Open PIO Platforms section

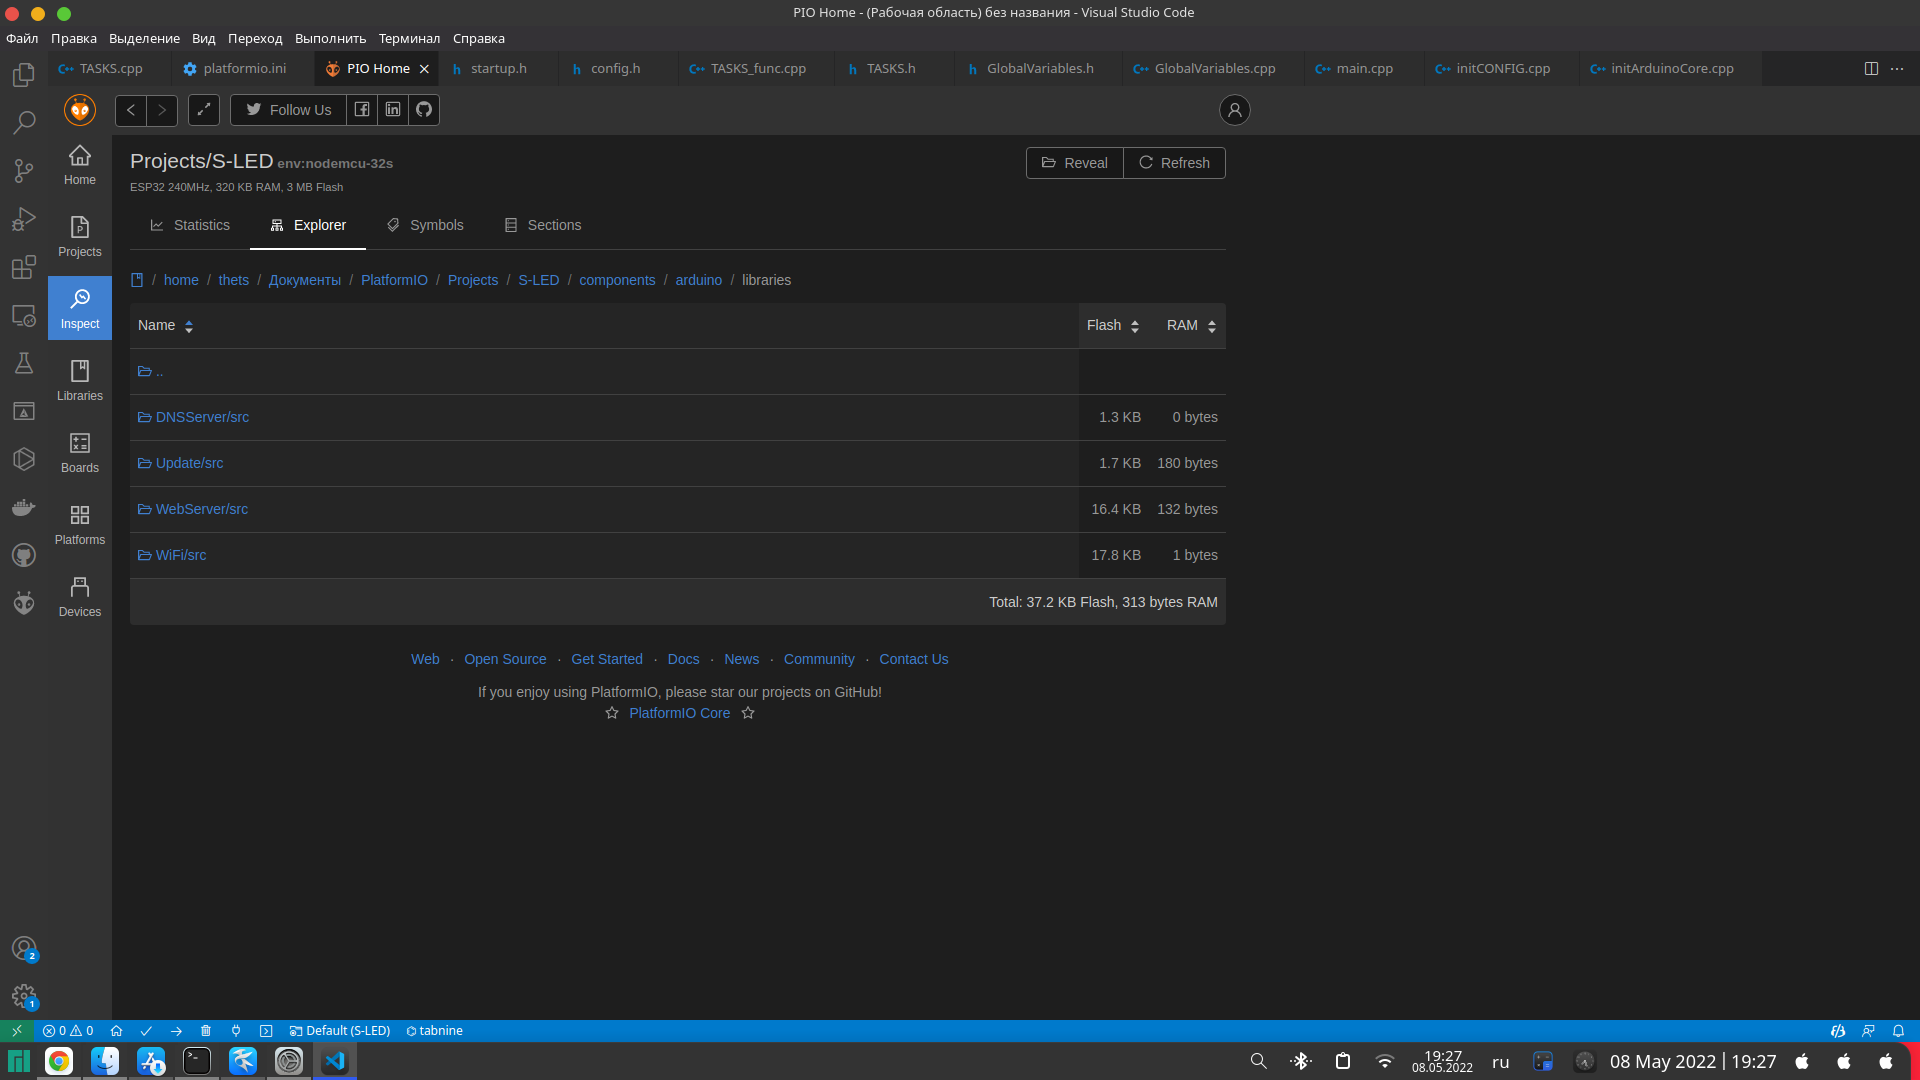(x=80, y=524)
